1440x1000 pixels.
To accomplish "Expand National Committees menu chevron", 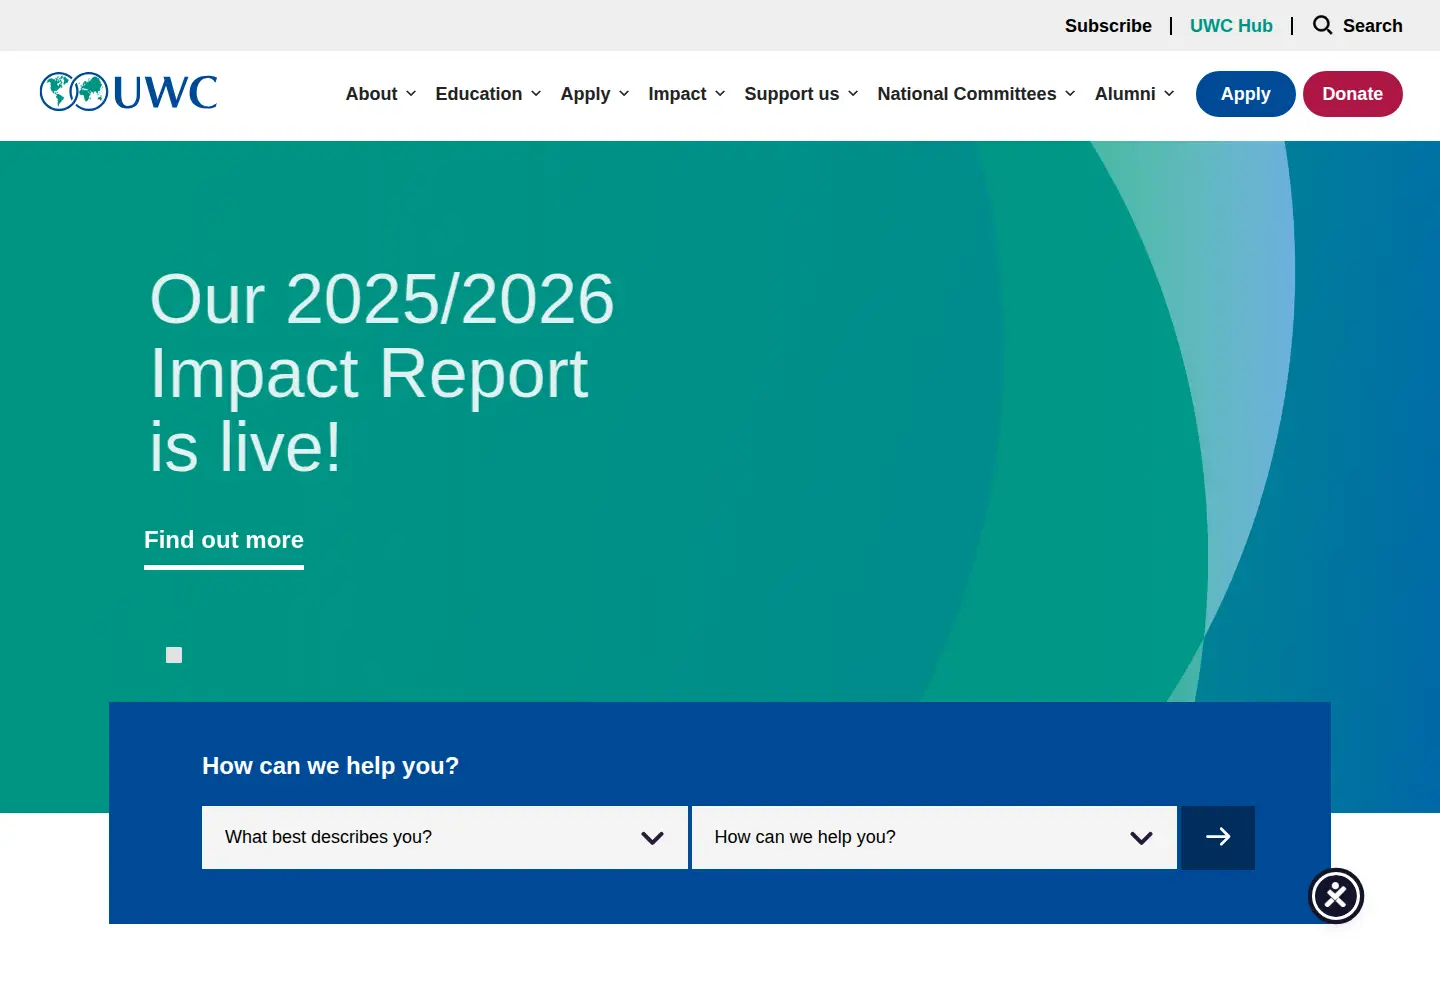I will tap(1070, 94).
